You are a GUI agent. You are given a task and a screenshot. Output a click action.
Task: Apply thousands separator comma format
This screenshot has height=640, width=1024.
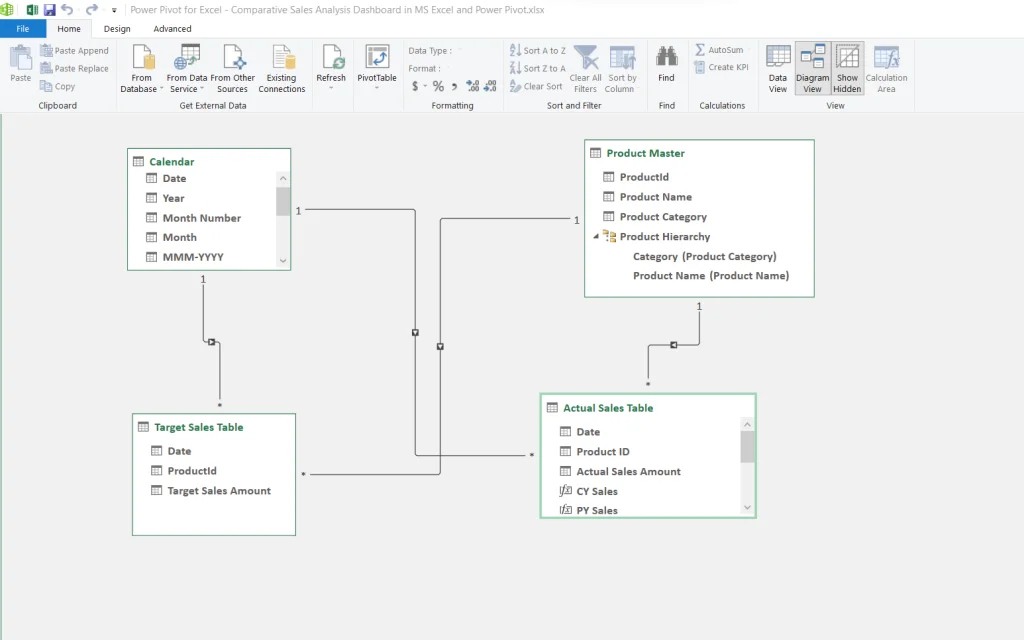[x=455, y=86]
